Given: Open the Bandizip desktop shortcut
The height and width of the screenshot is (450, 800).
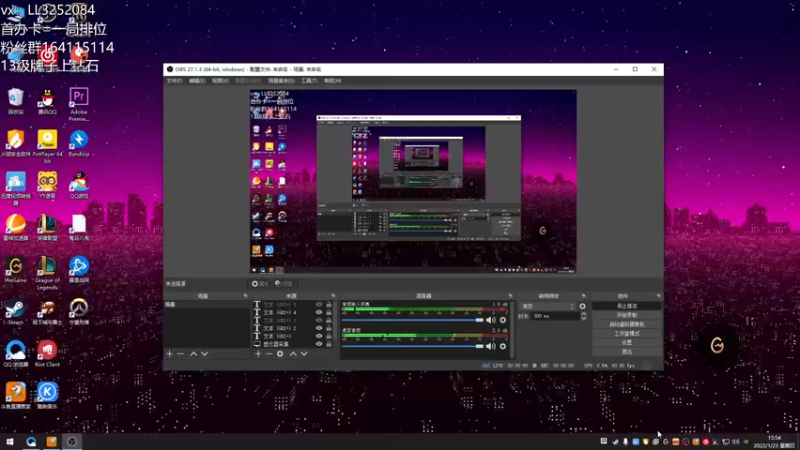Looking at the screenshot, I should pos(79,143).
